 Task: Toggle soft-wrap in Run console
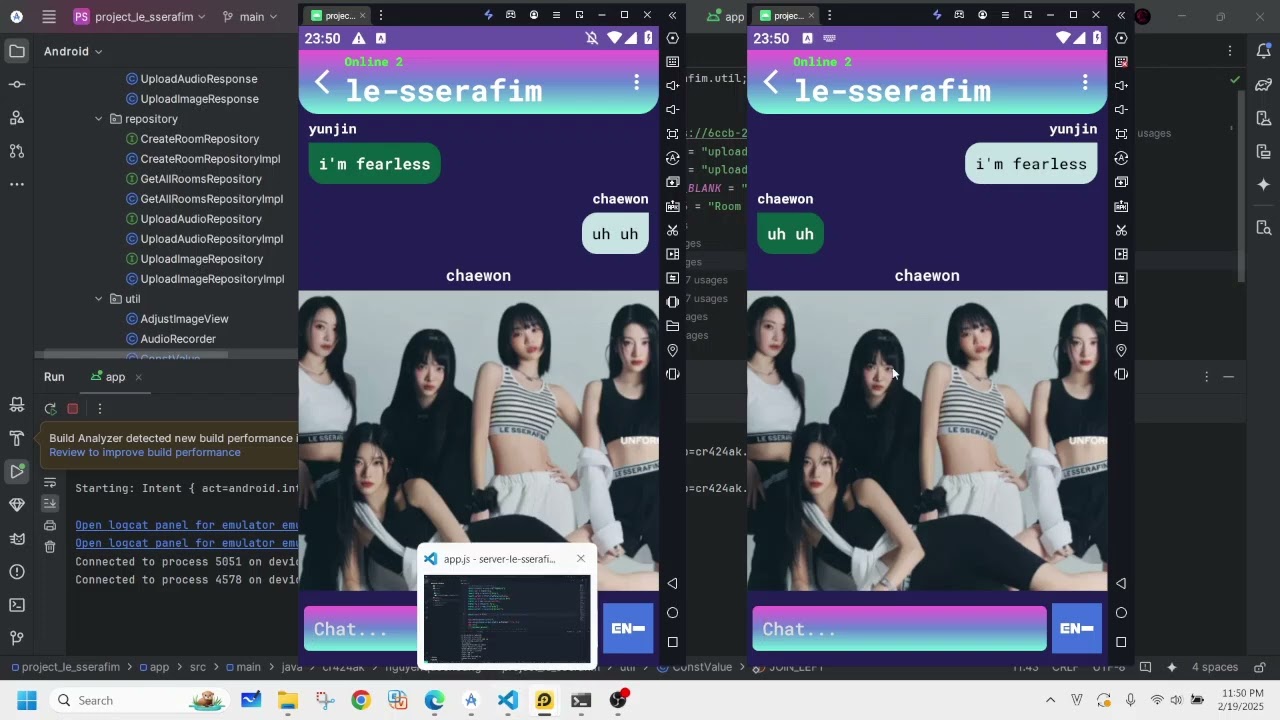50,482
